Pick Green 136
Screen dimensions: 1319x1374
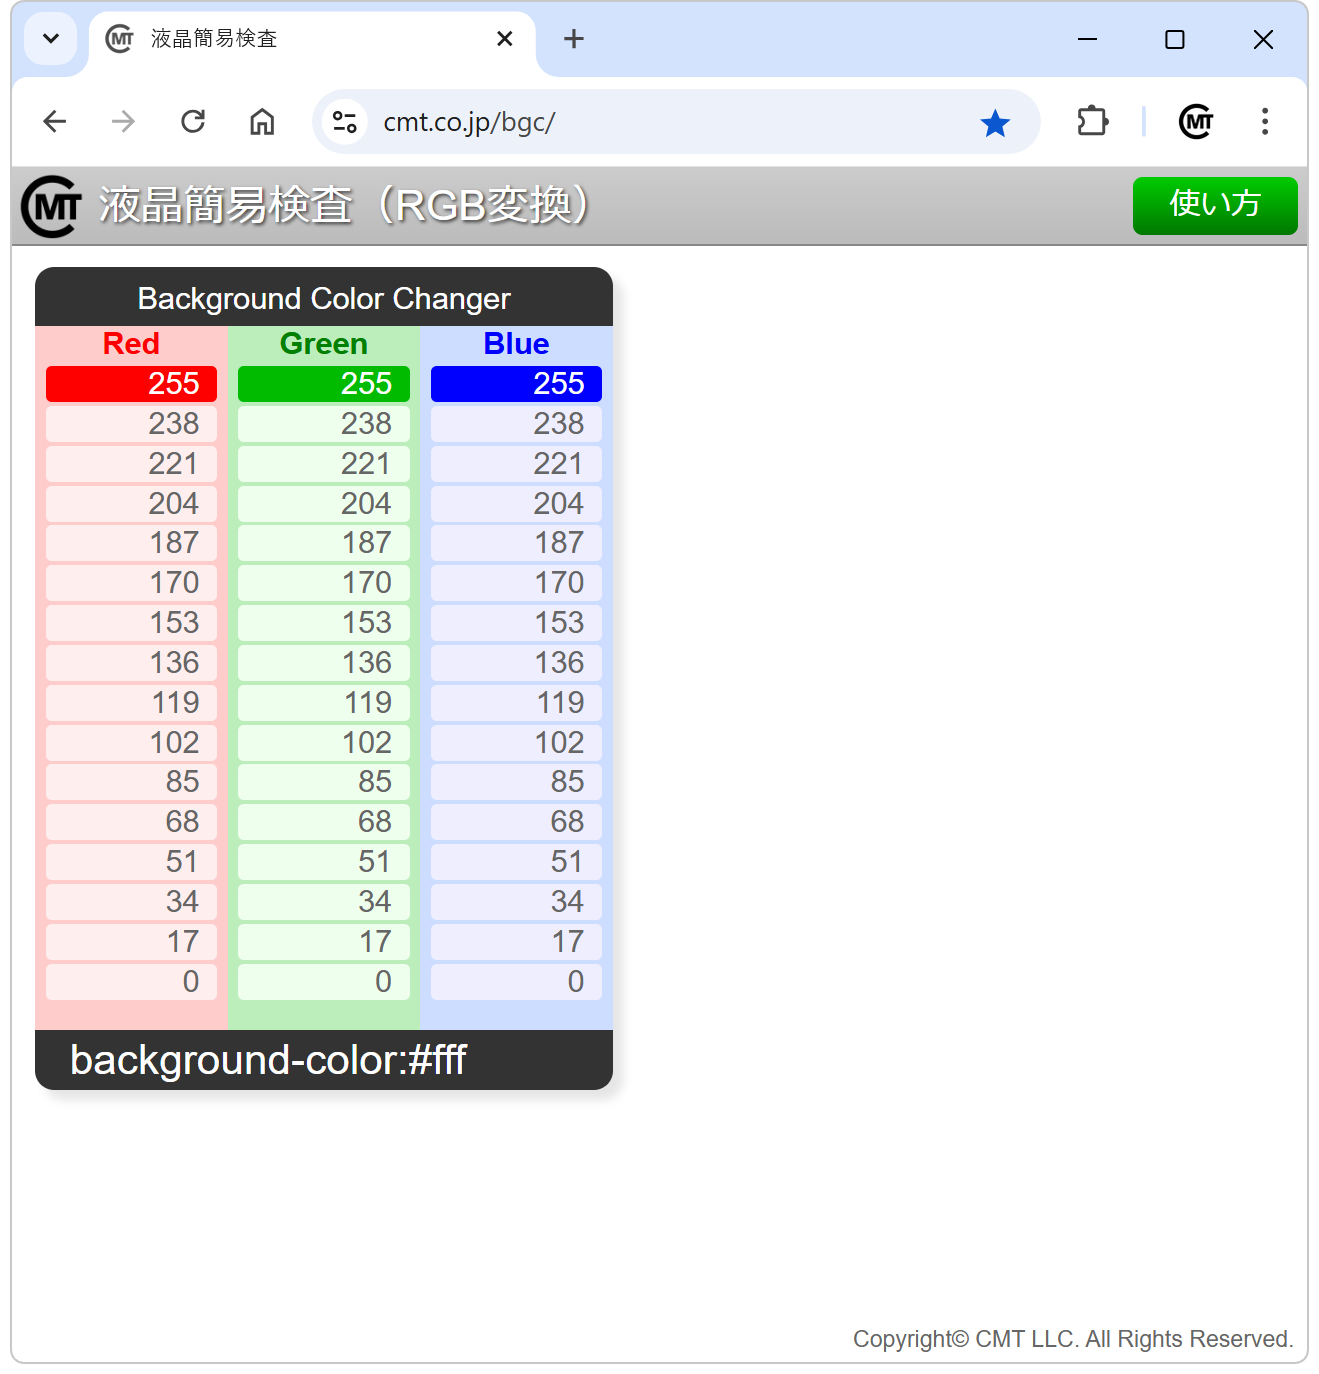[324, 663]
